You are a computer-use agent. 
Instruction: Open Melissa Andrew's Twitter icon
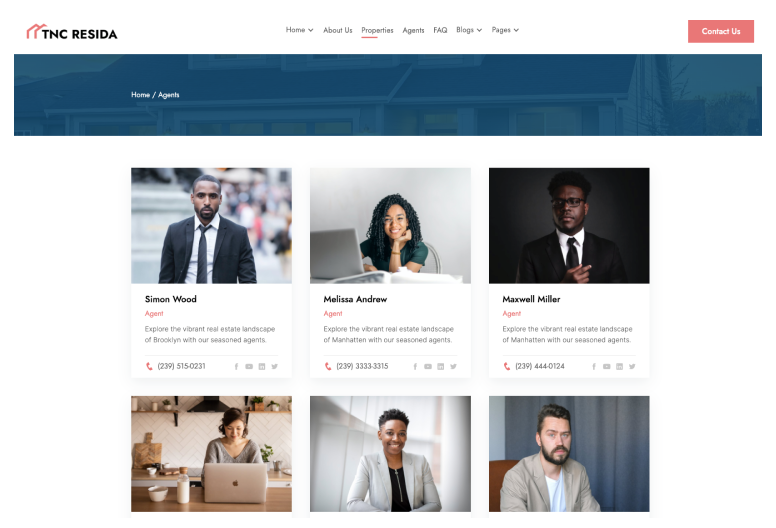453,367
